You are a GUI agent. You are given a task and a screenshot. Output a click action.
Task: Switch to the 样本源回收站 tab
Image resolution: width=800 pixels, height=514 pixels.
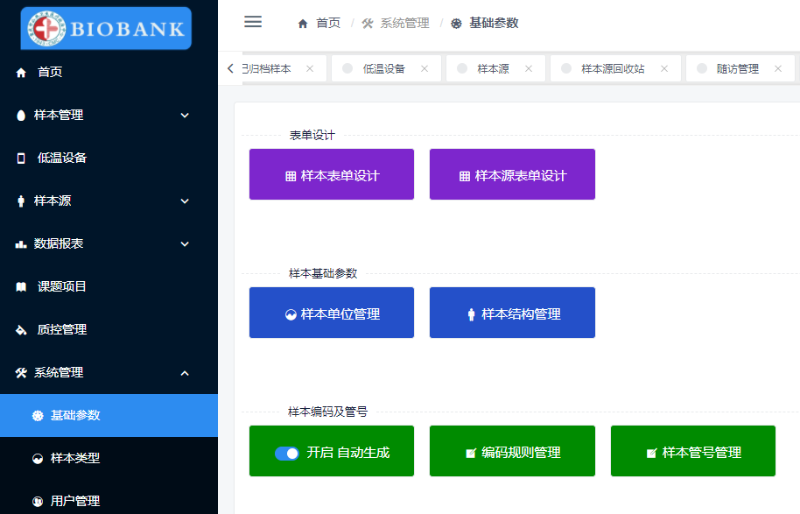click(612, 69)
